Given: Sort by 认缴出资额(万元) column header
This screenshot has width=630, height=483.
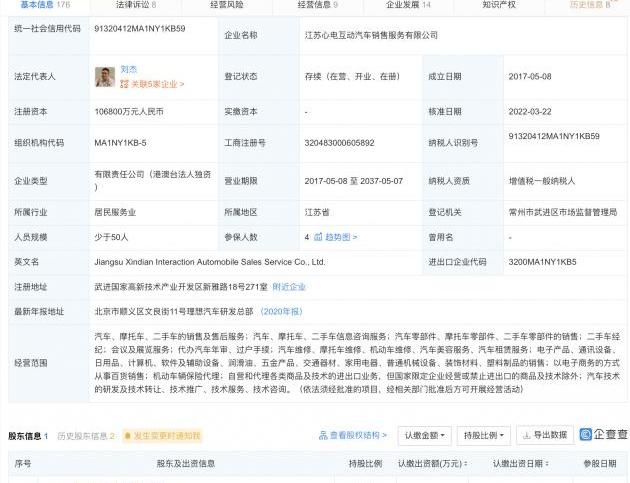Looking at the screenshot, I should point(432,464).
